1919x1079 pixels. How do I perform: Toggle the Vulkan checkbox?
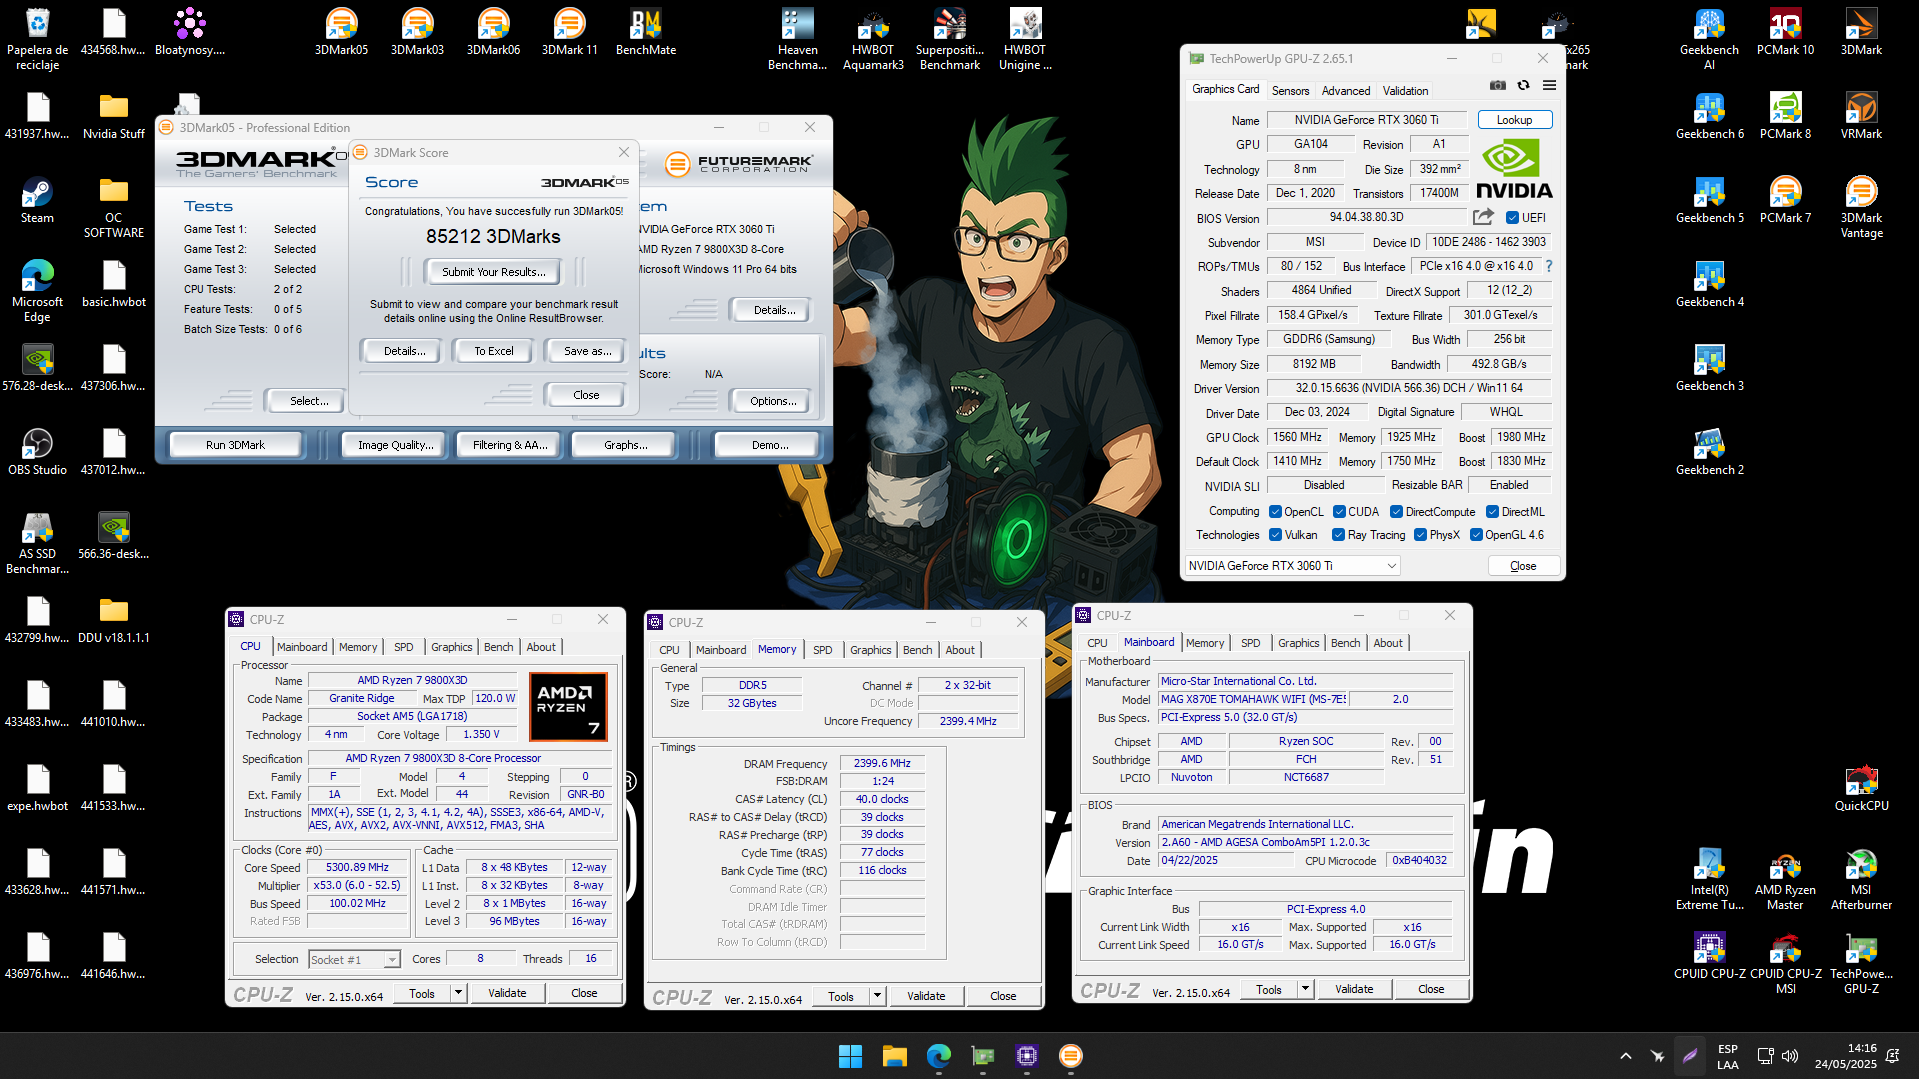[x=1275, y=535]
